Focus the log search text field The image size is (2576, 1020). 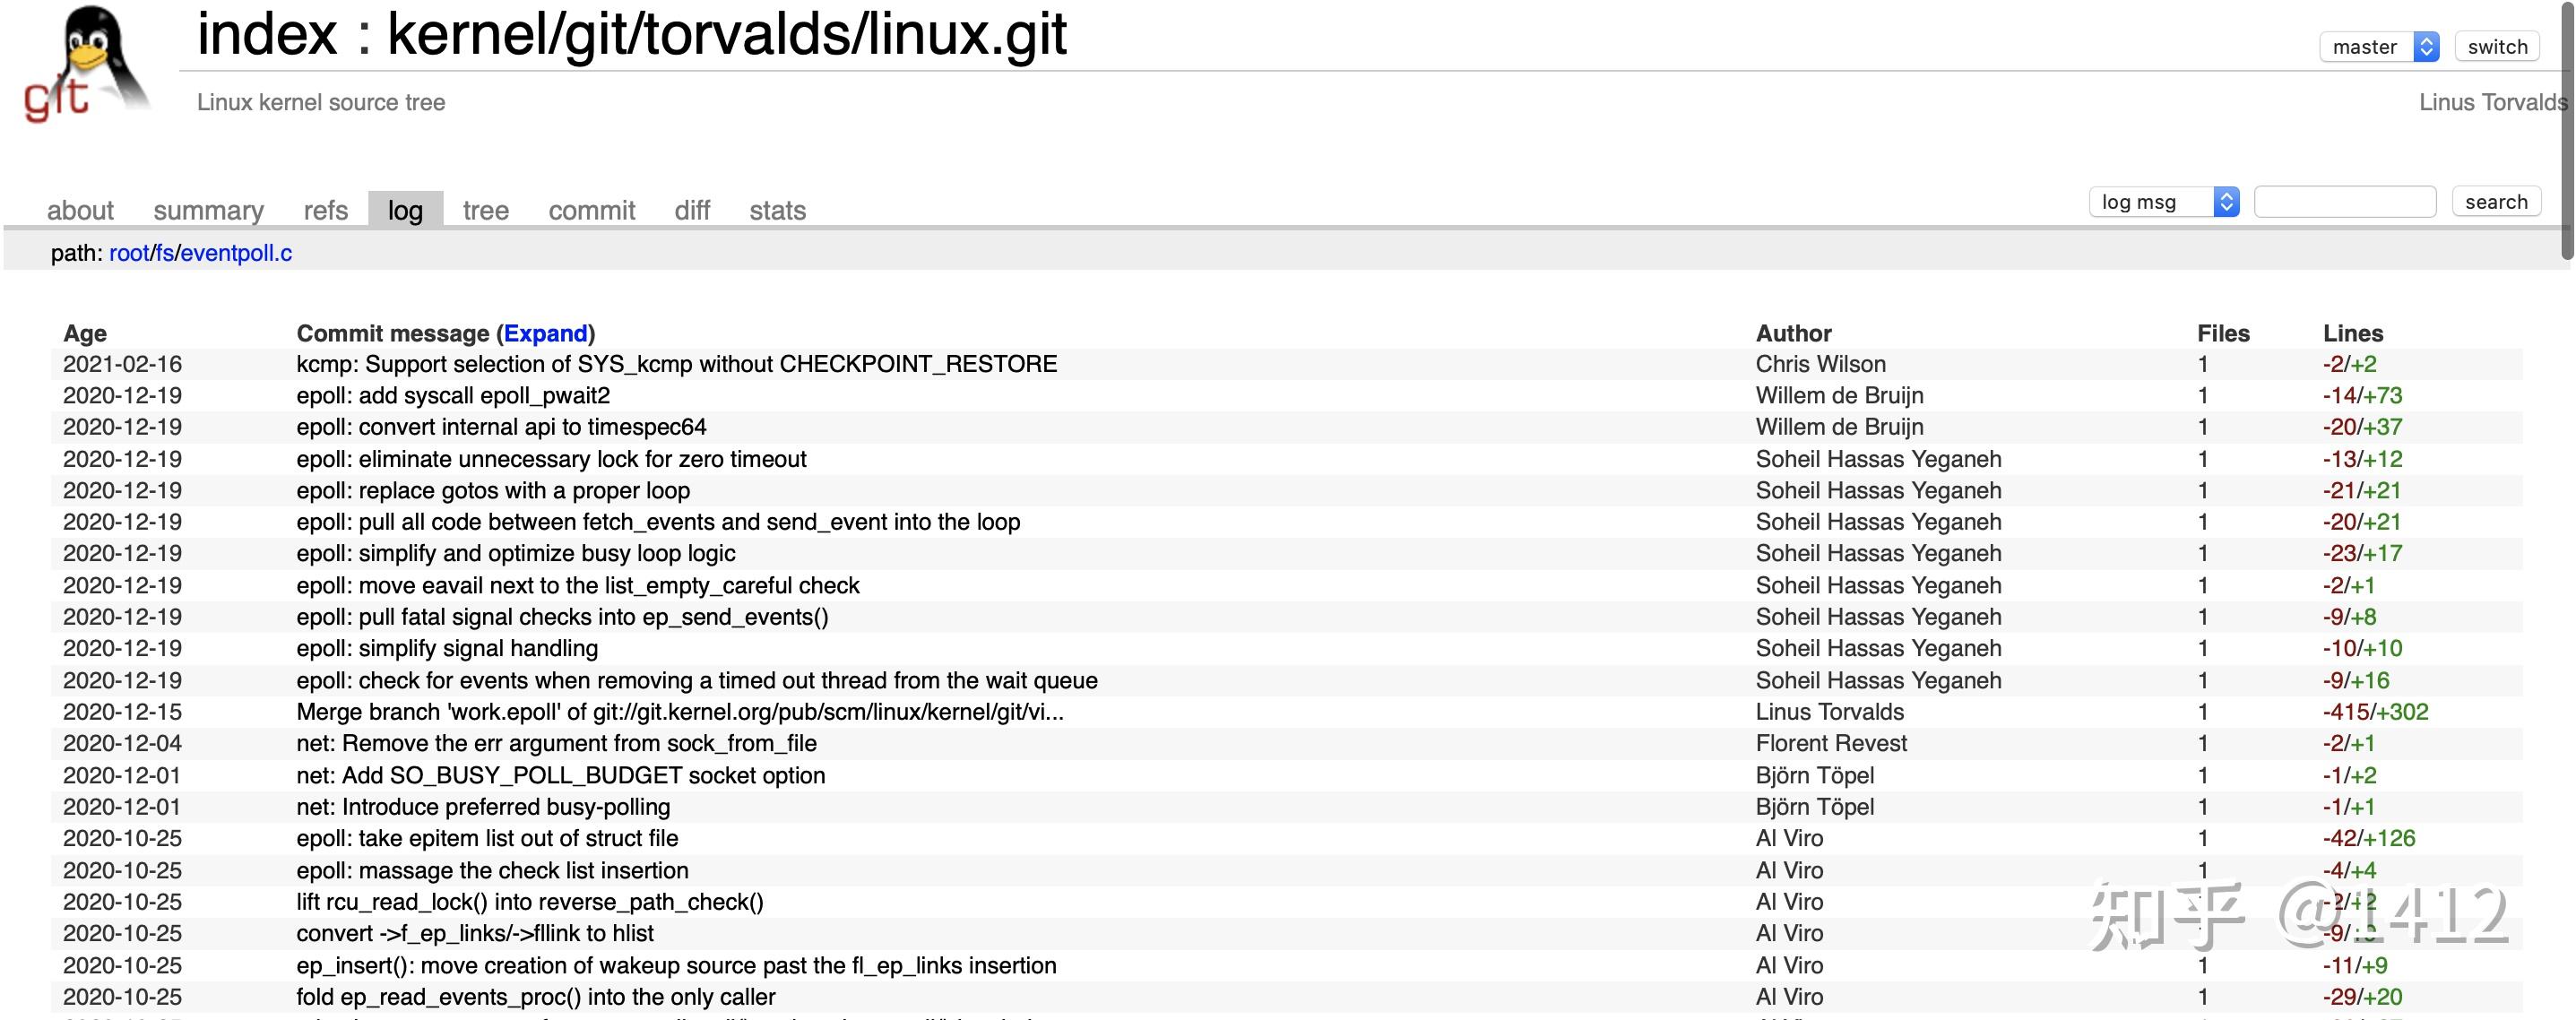2344,202
